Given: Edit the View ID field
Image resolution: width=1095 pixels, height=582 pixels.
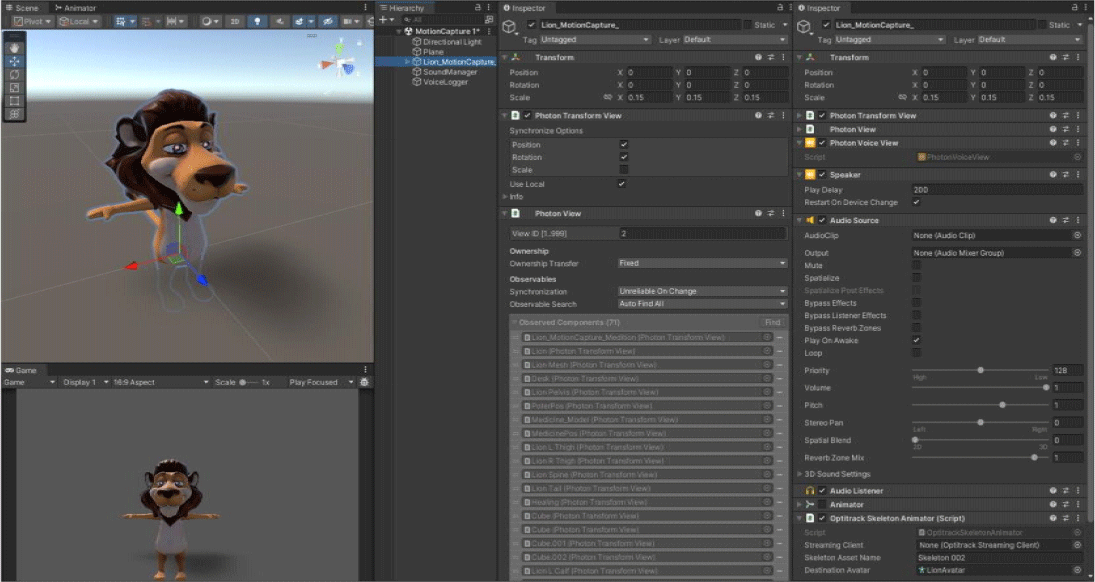Looking at the screenshot, I should [x=702, y=234].
